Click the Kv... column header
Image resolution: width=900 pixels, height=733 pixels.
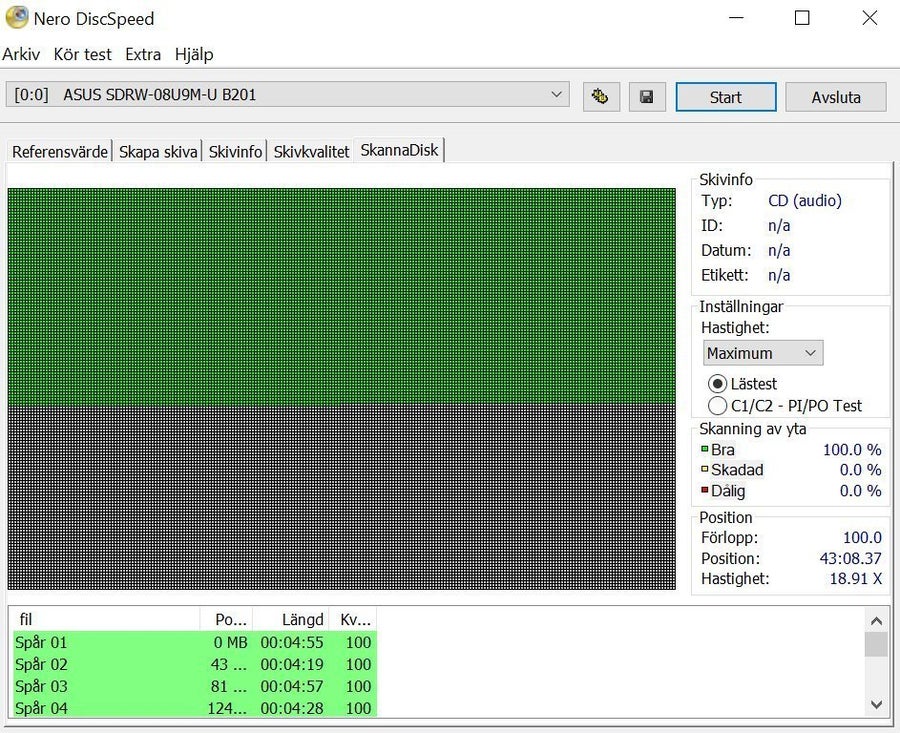point(353,619)
